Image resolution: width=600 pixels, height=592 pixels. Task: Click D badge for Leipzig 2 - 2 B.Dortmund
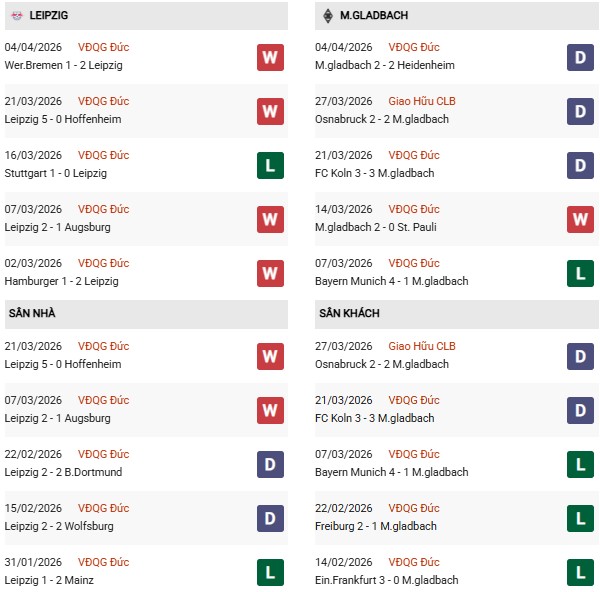[x=270, y=464]
